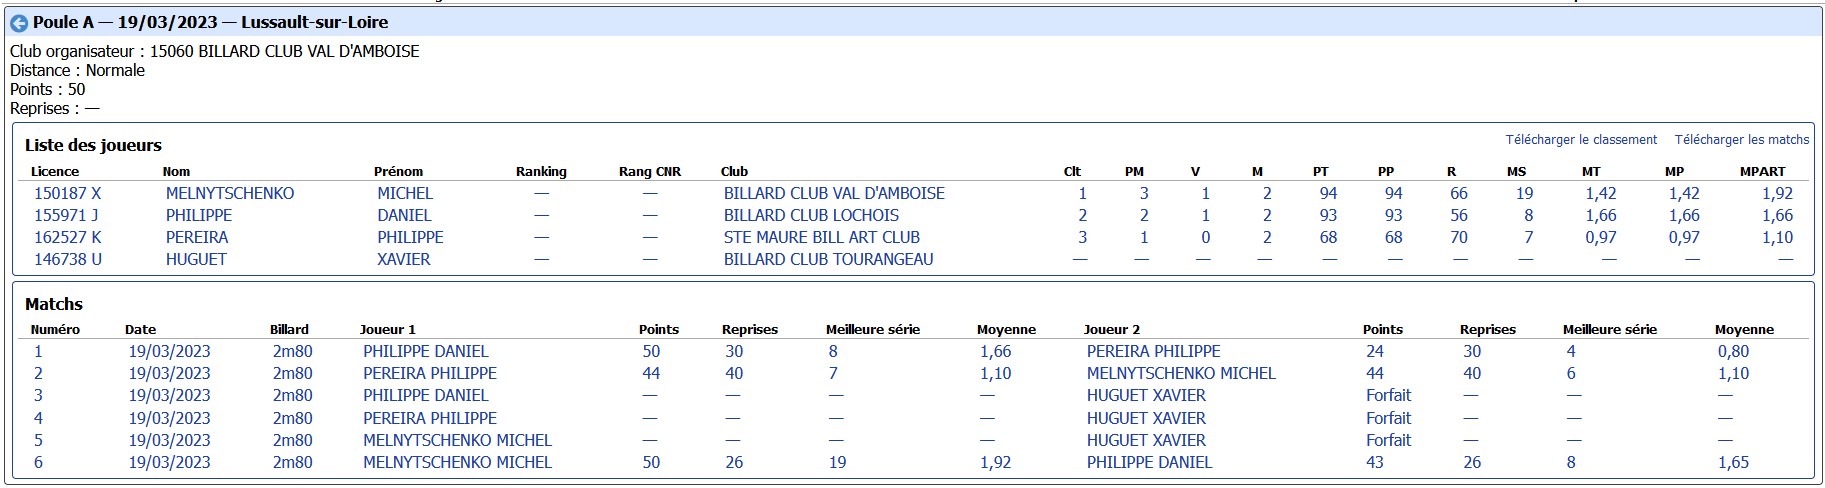Click the Ranking column header
This screenshot has width=1825, height=488.
coord(541,172)
